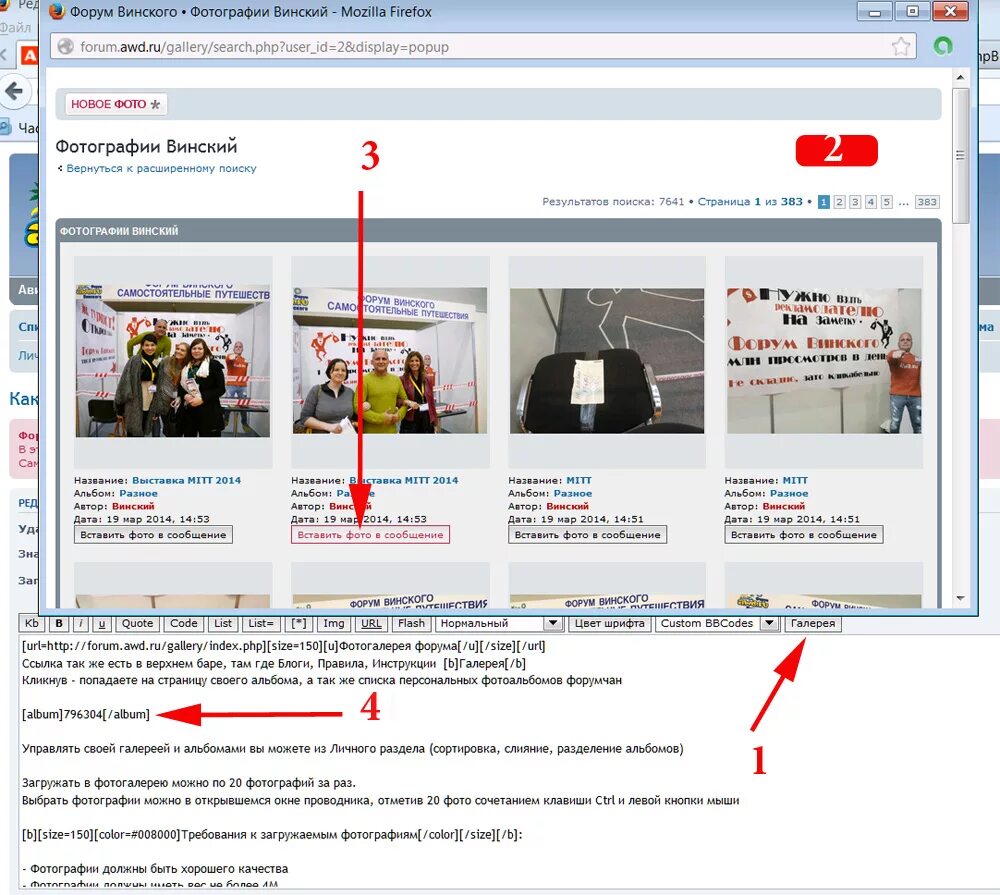
Task: Open thumbnail of Форум Винского banner photo
Action: pyautogui.click(x=824, y=361)
